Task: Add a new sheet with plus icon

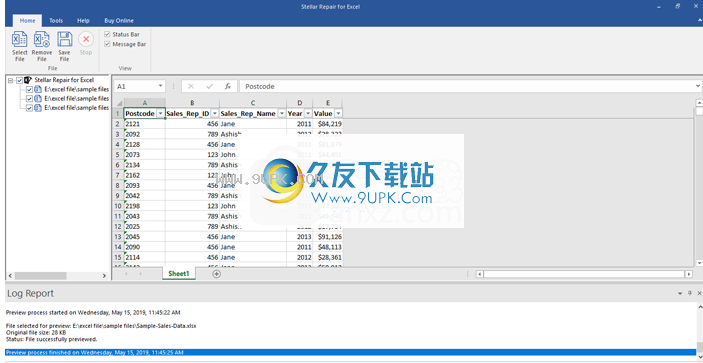Action: 217,274
